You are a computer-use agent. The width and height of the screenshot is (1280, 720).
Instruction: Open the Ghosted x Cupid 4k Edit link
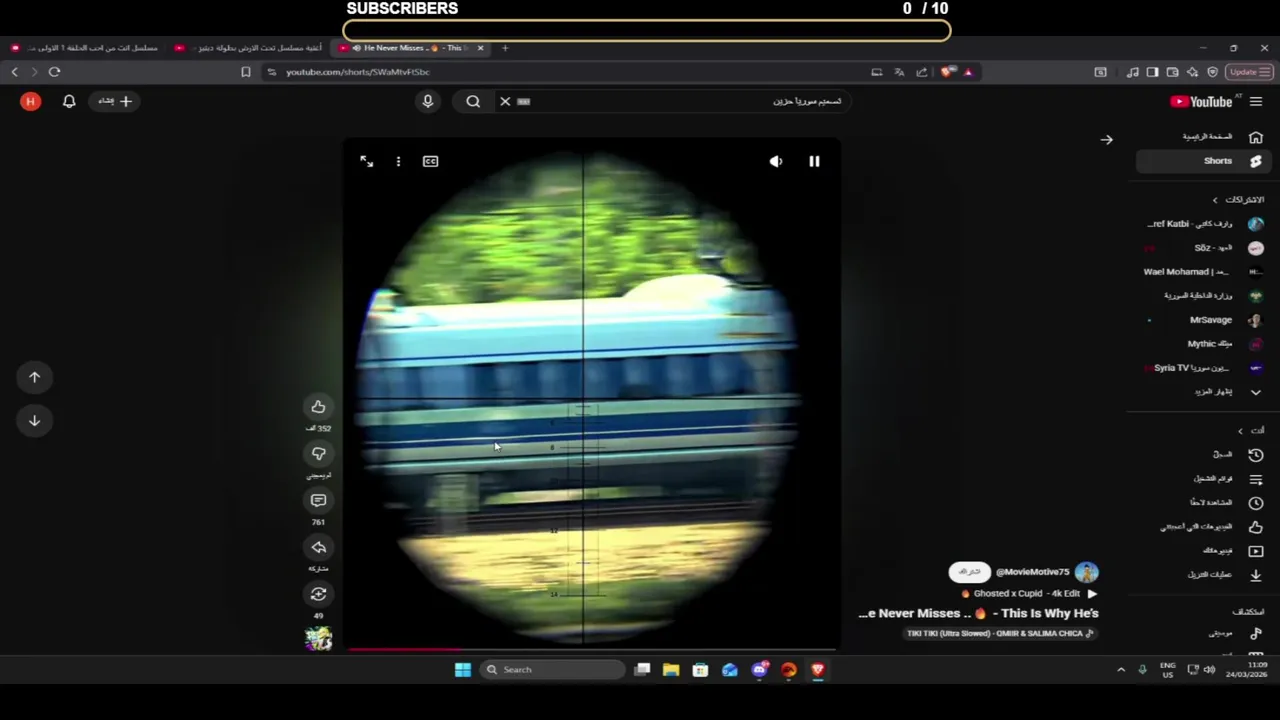(x=1030, y=594)
